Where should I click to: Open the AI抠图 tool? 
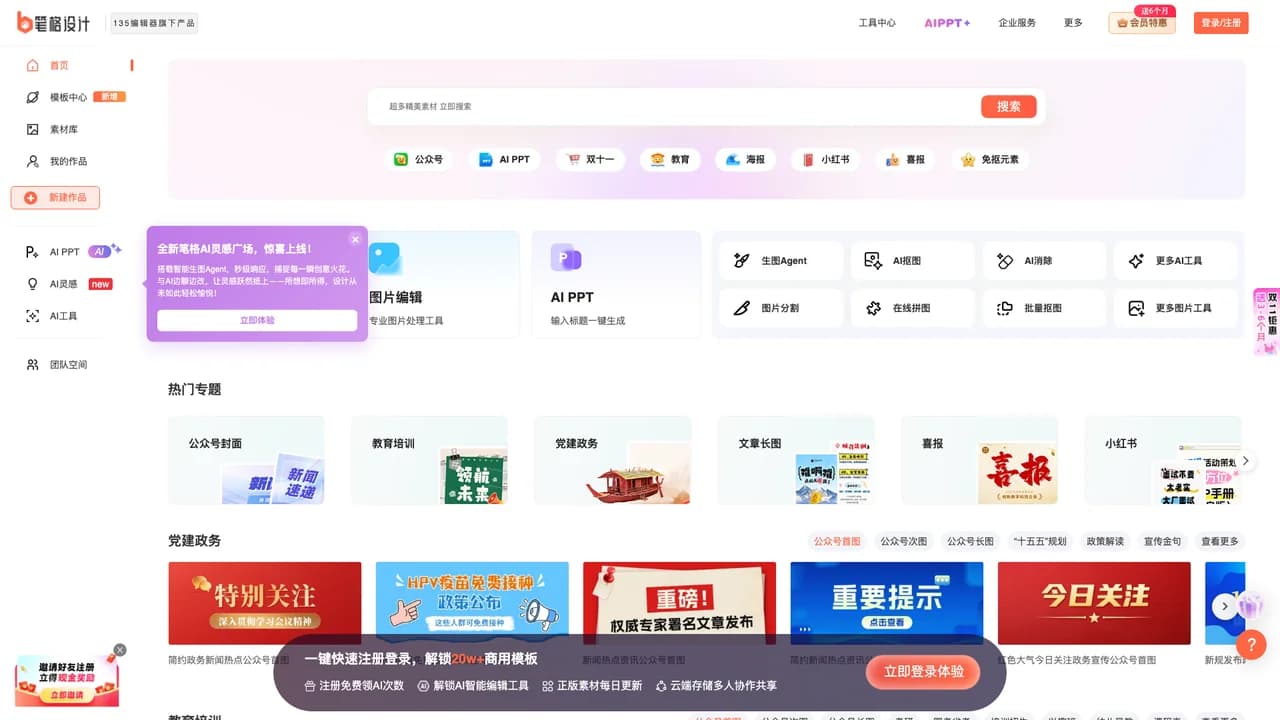click(x=913, y=261)
